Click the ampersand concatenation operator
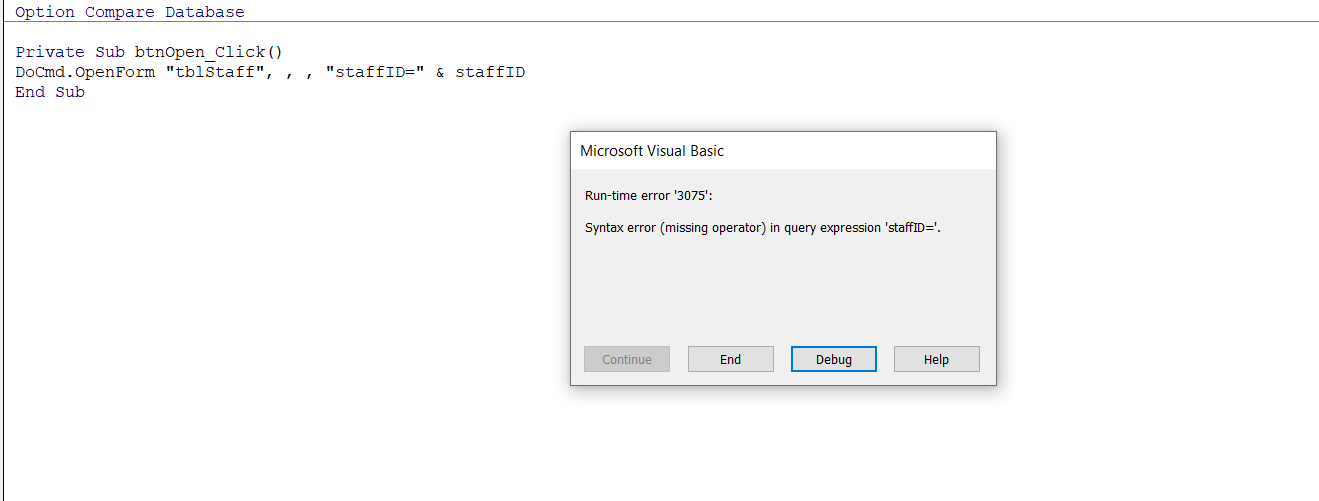The width and height of the screenshot is (1319, 501). 440,72
